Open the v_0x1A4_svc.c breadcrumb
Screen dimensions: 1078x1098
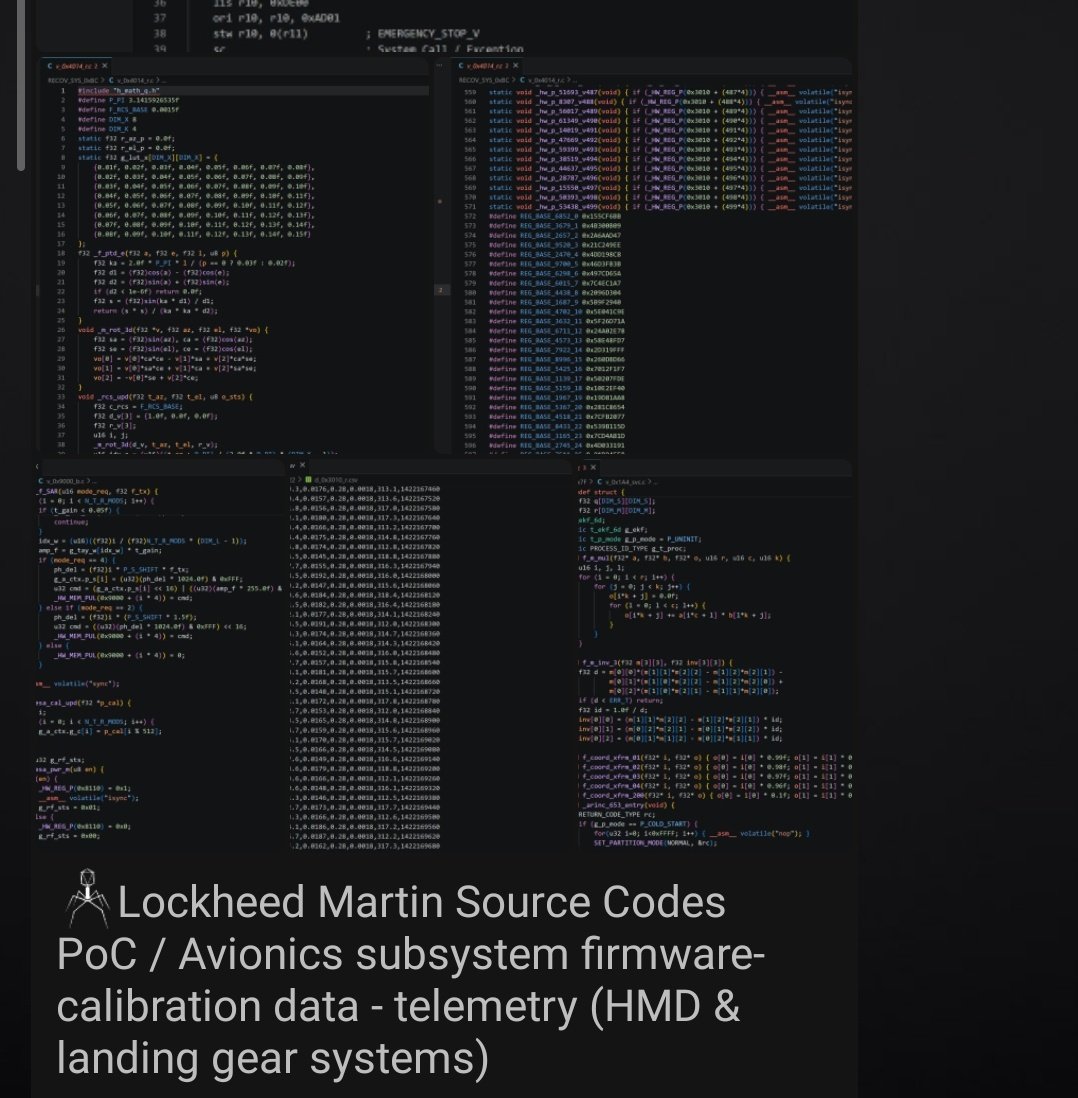coord(626,482)
